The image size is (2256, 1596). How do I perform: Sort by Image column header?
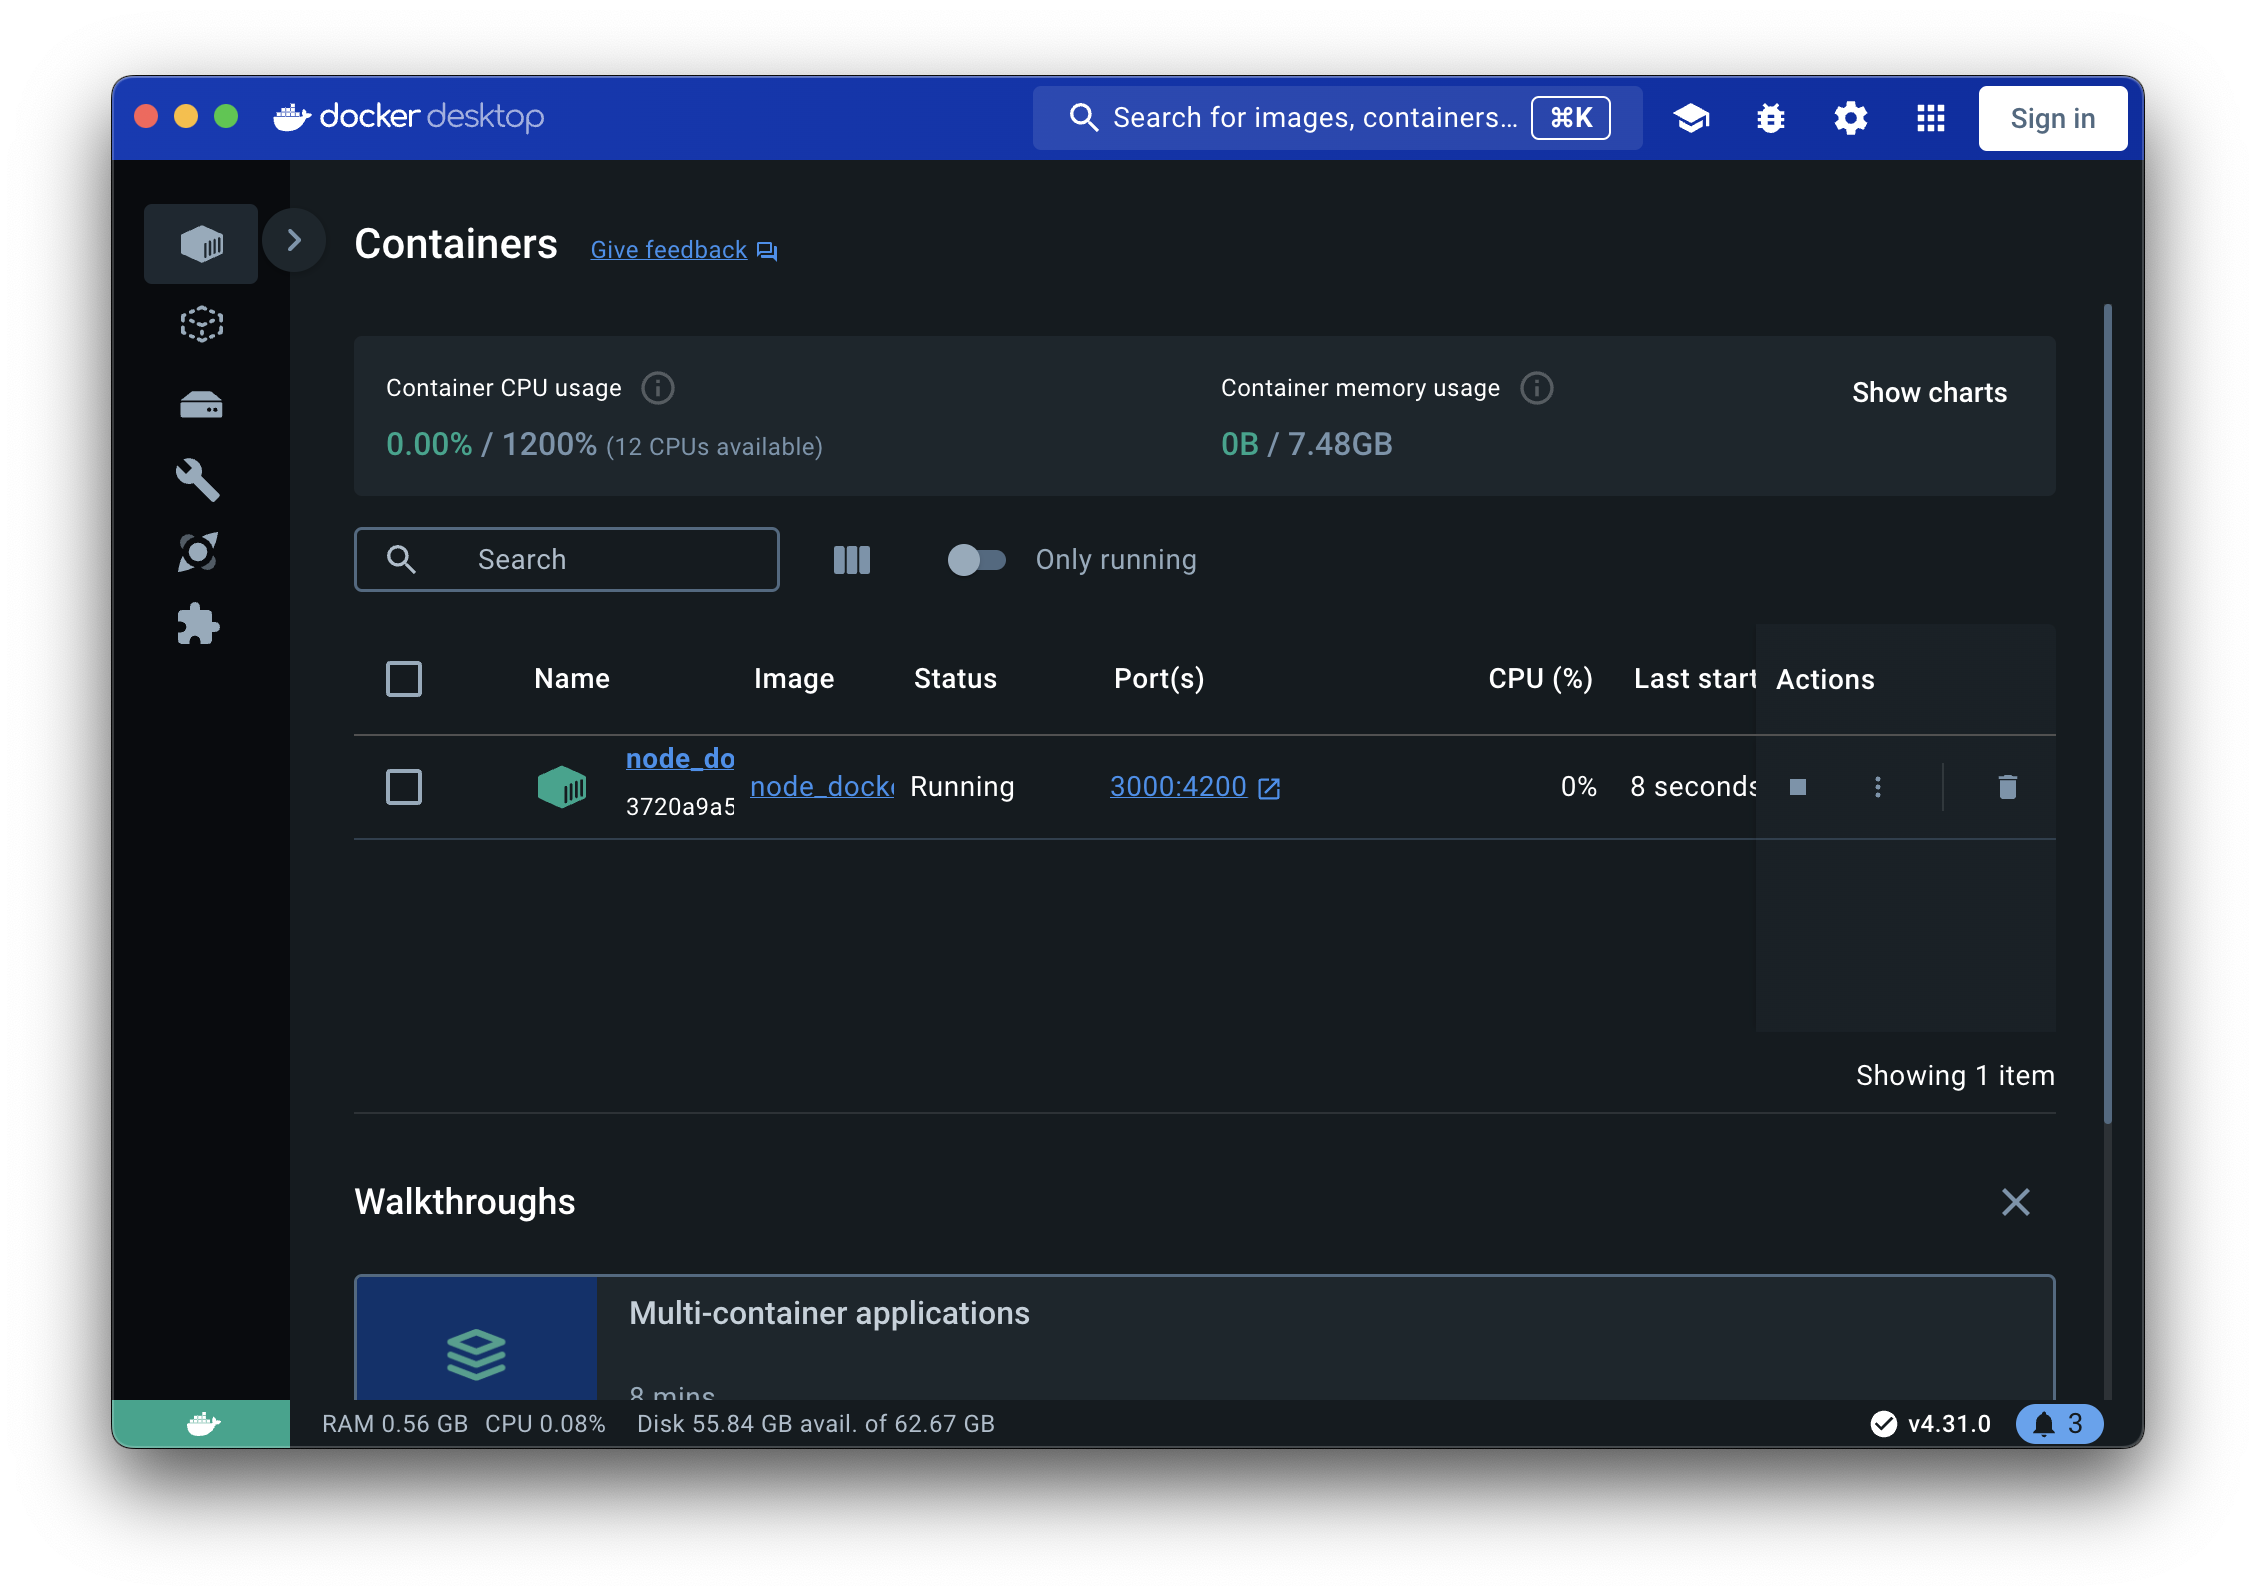(x=794, y=679)
